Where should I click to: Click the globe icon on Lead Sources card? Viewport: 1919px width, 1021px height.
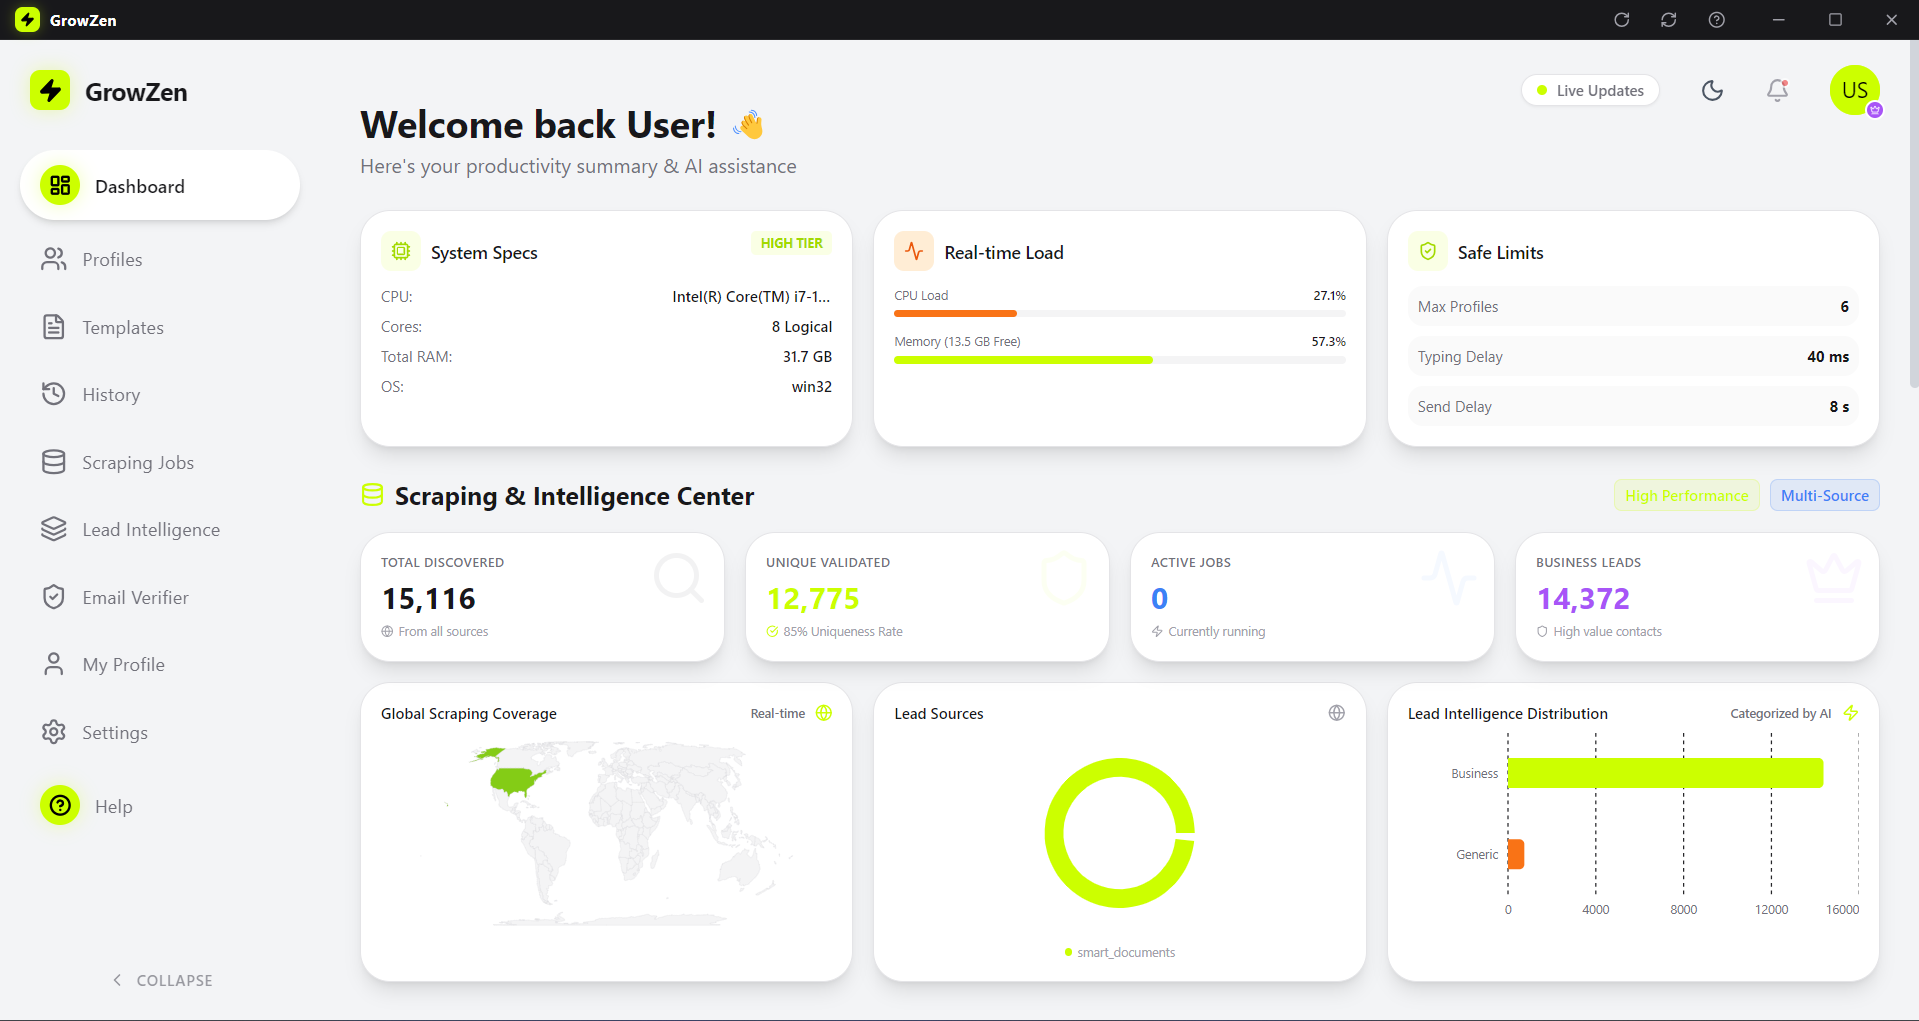(x=1337, y=713)
